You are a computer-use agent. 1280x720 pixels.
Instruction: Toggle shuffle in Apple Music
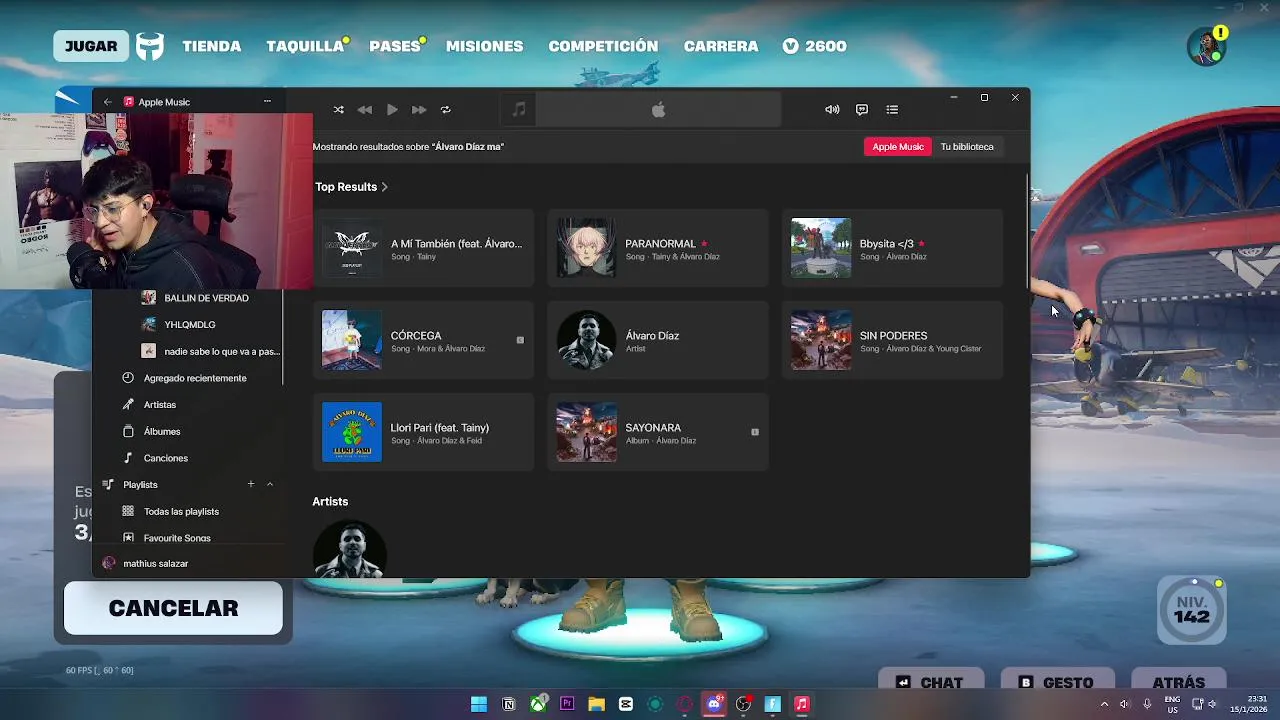[x=338, y=110]
